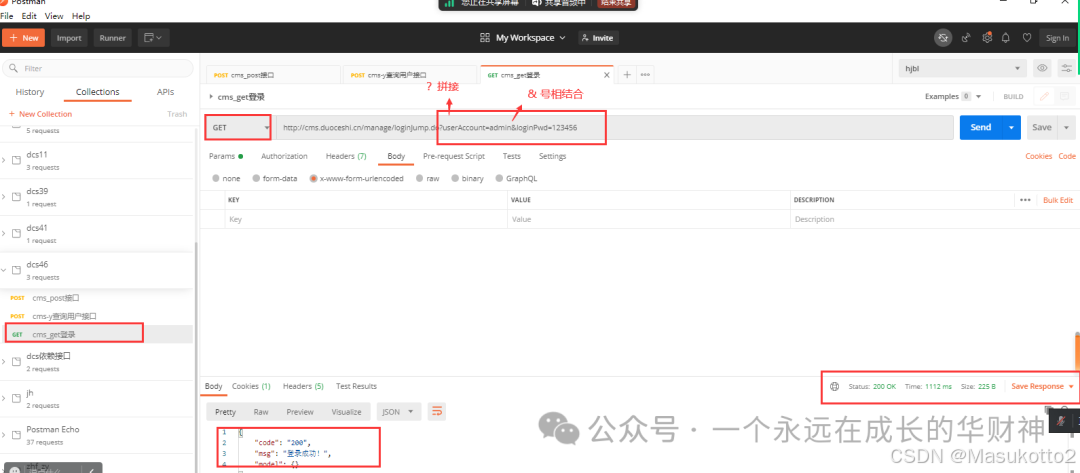Image resolution: width=1080 pixels, height=473 pixels.
Task: Select the form-data radio button
Action: point(256,178)
